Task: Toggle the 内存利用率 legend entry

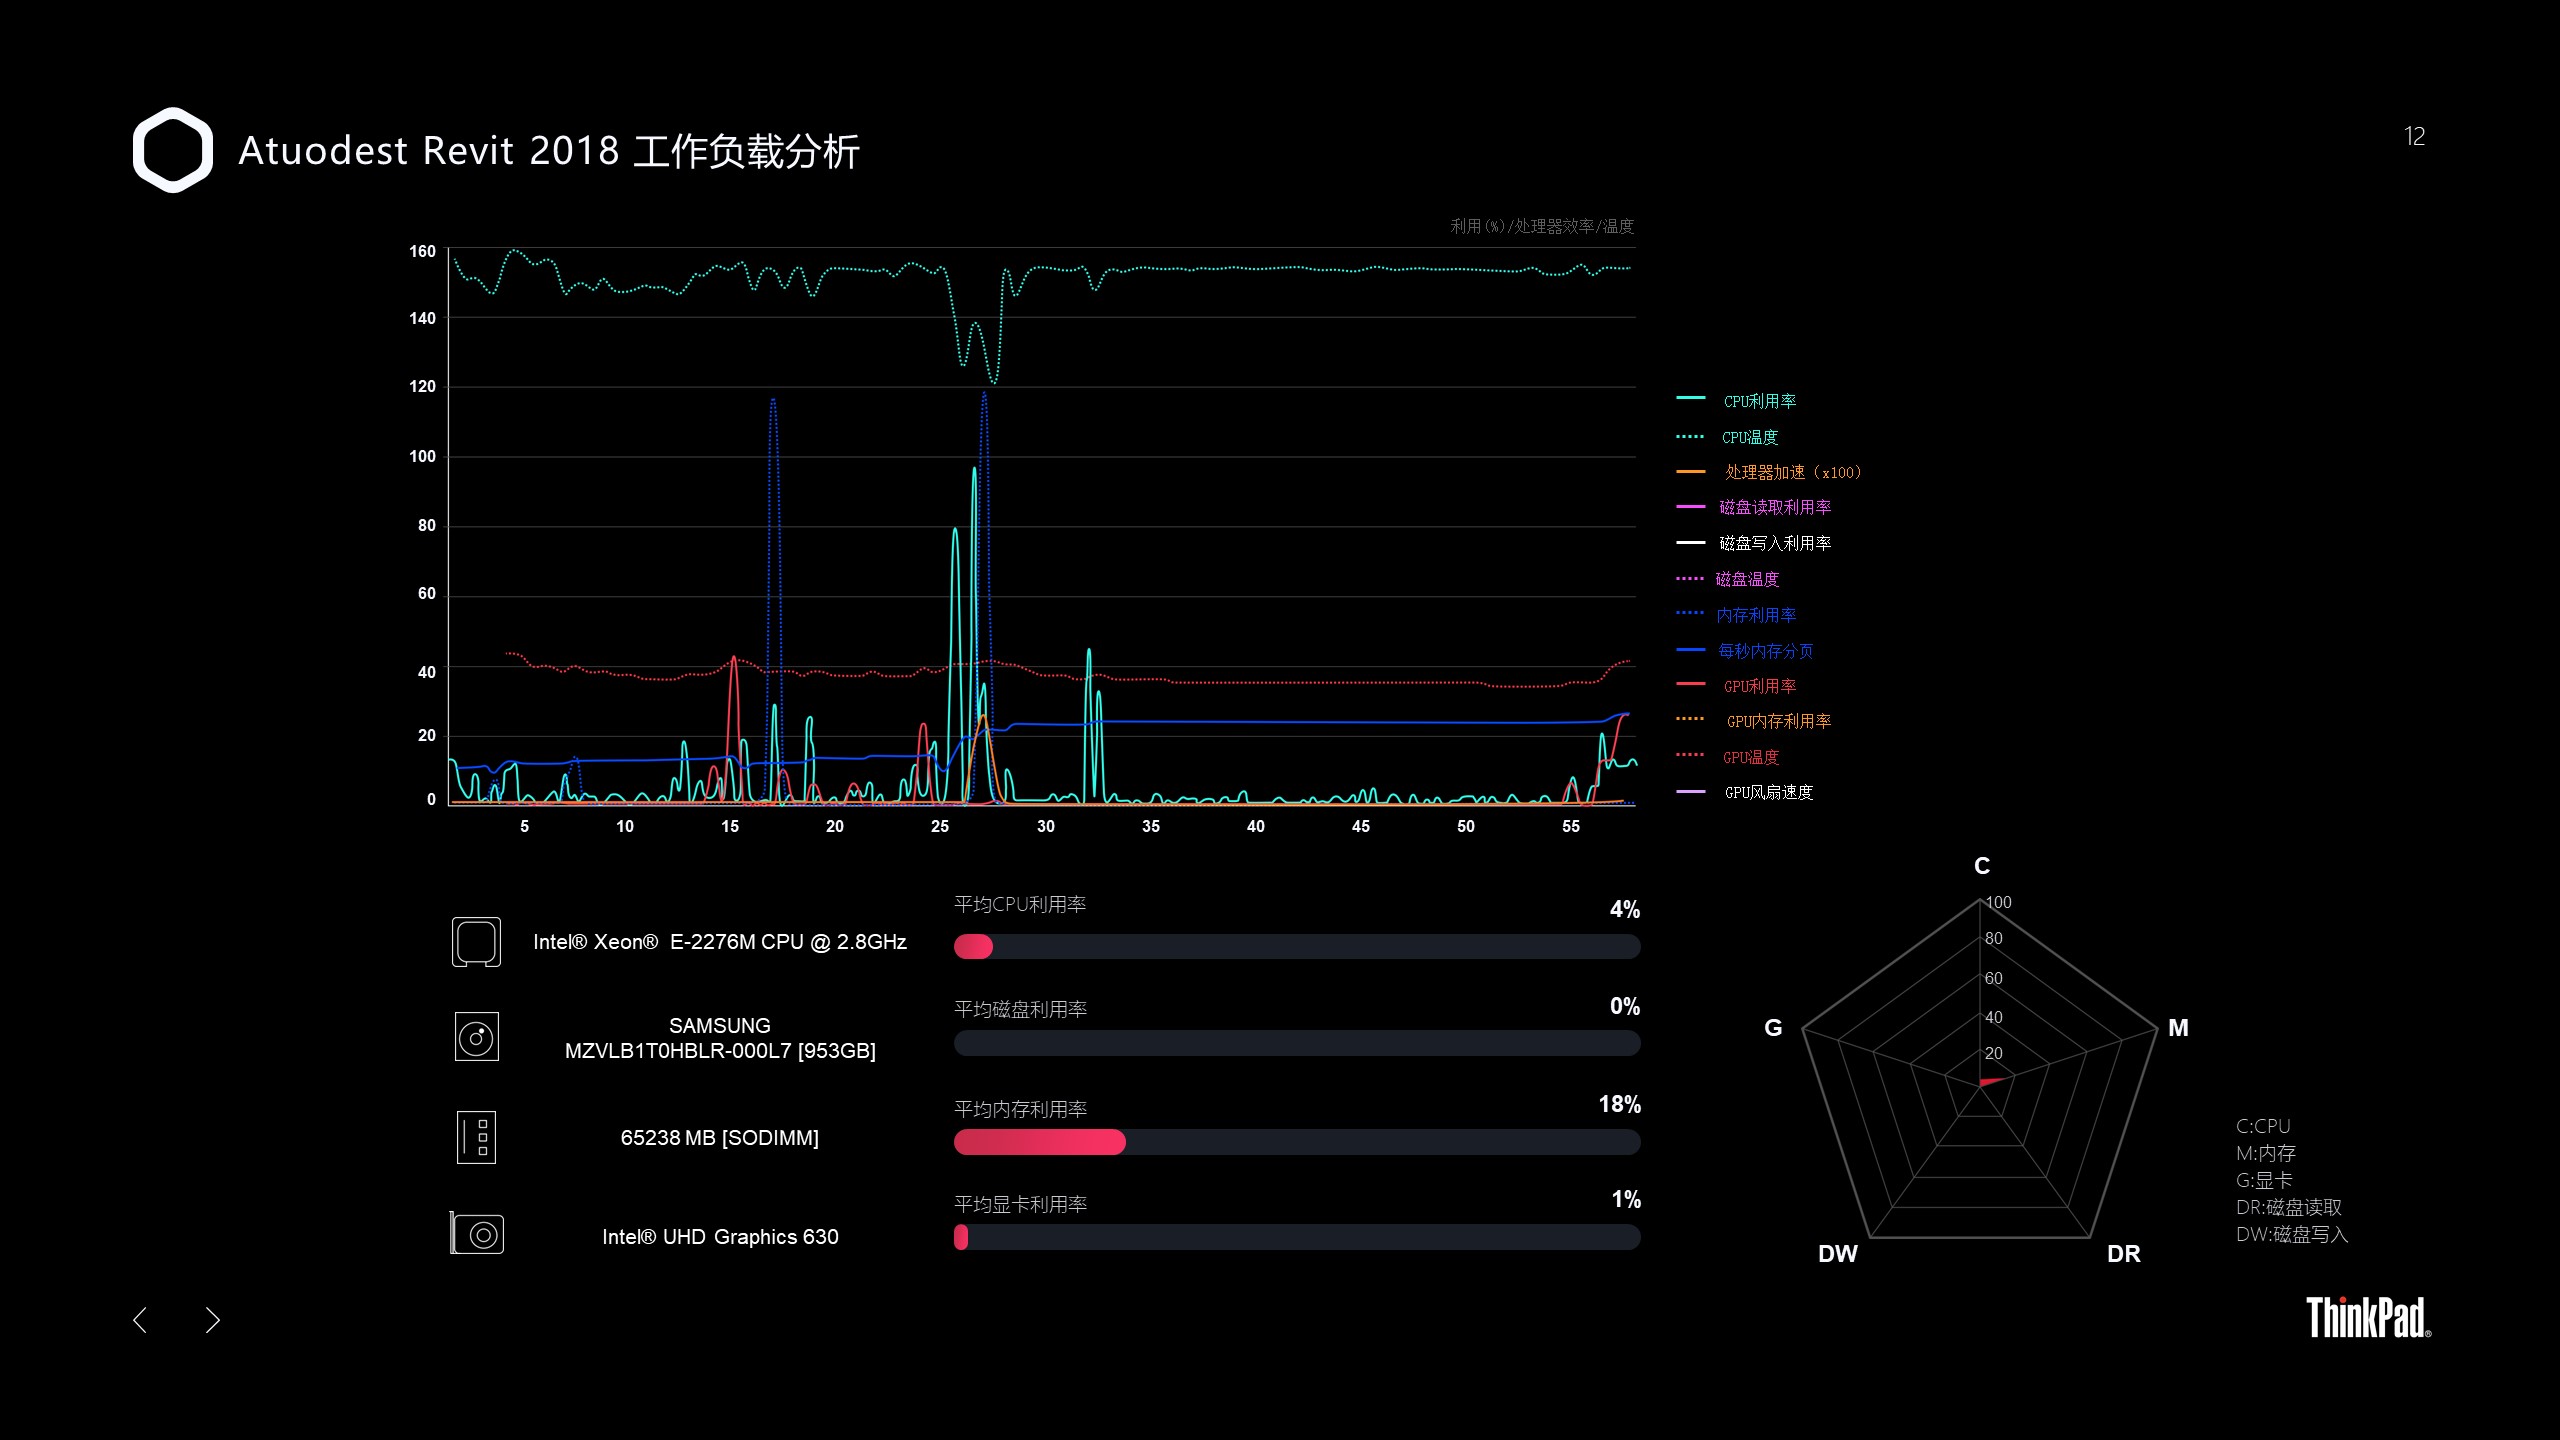Action: pyautogui.click(x=1737, y=615)
